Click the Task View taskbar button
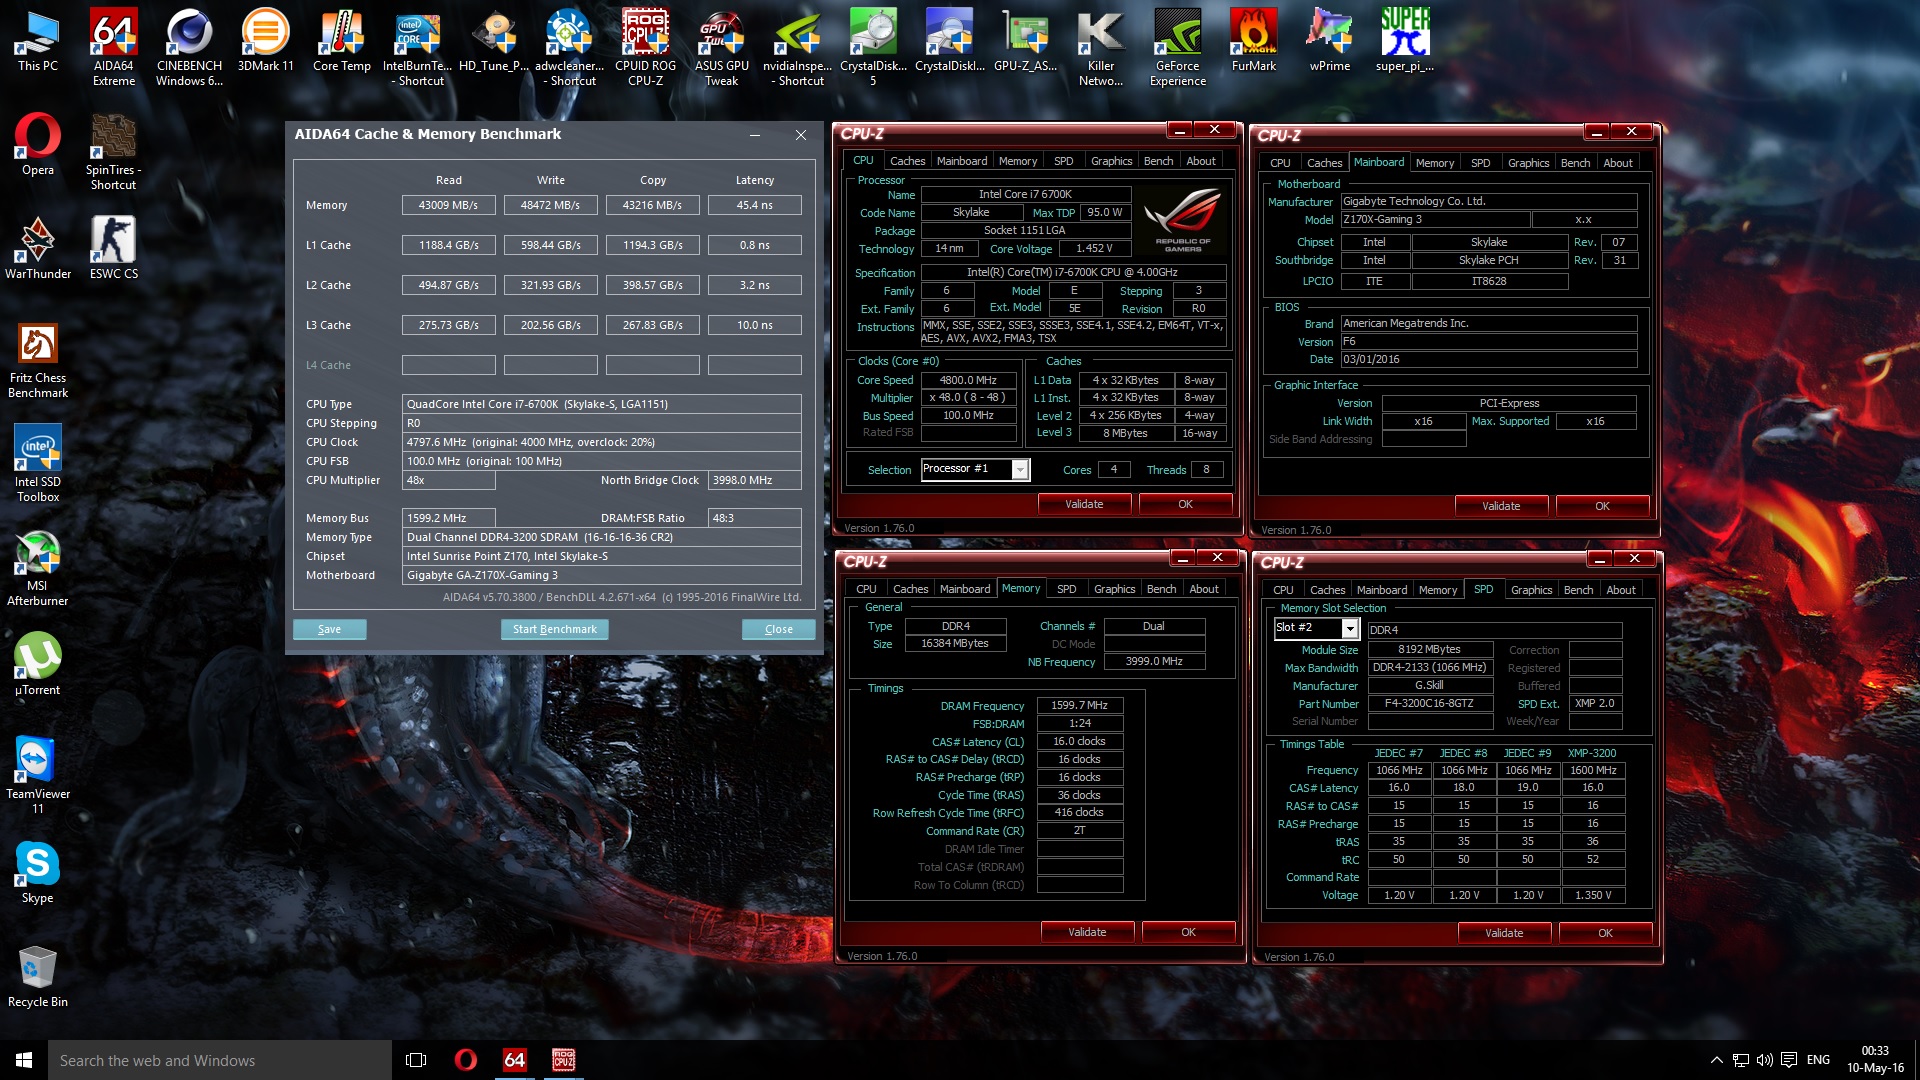 click(x=416, y=1060)
